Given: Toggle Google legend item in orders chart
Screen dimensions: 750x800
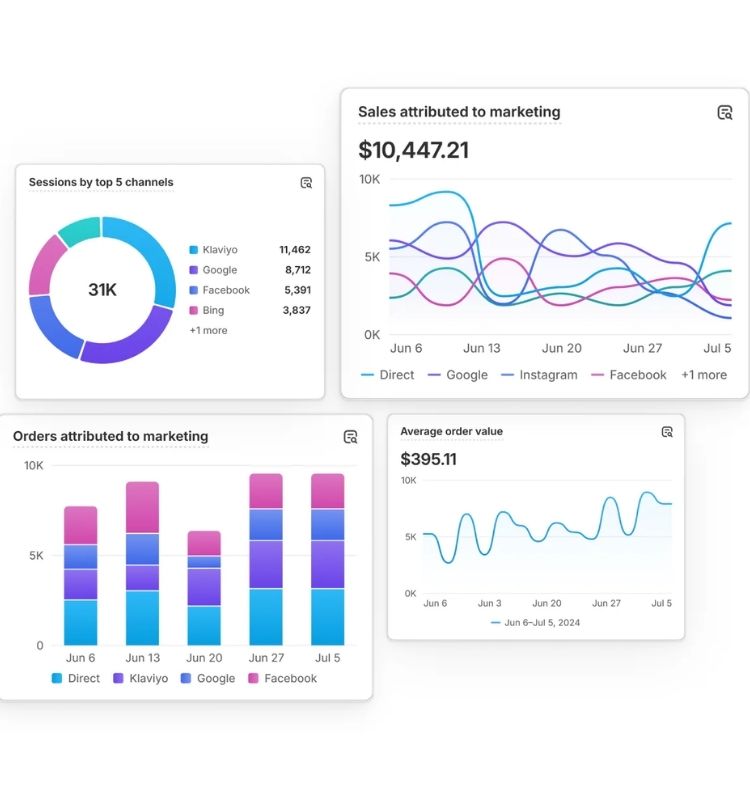Looking at the screenshot, I should coord(207,678).
